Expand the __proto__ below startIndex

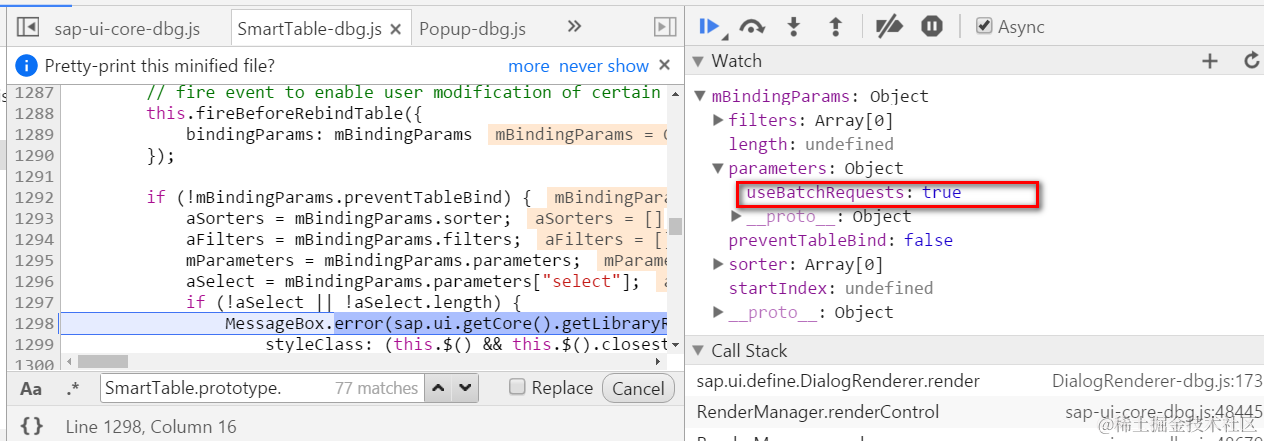coord(718,313)
